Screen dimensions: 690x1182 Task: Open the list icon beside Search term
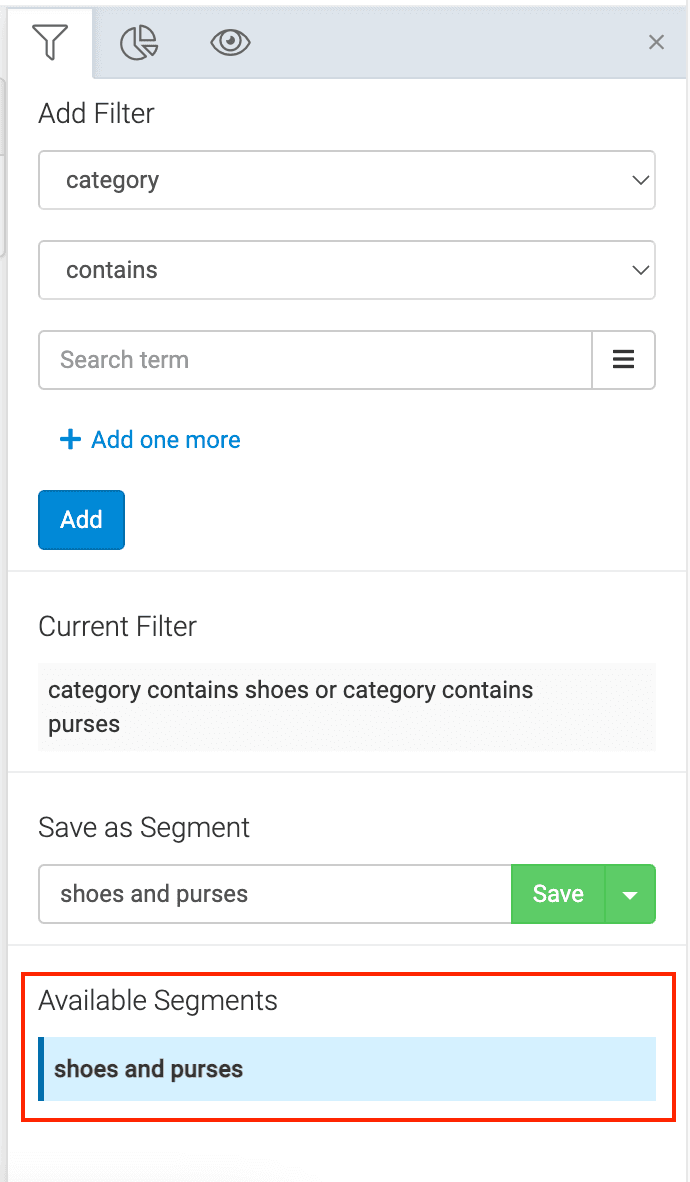pyautogui.click(x=623, y=360)
